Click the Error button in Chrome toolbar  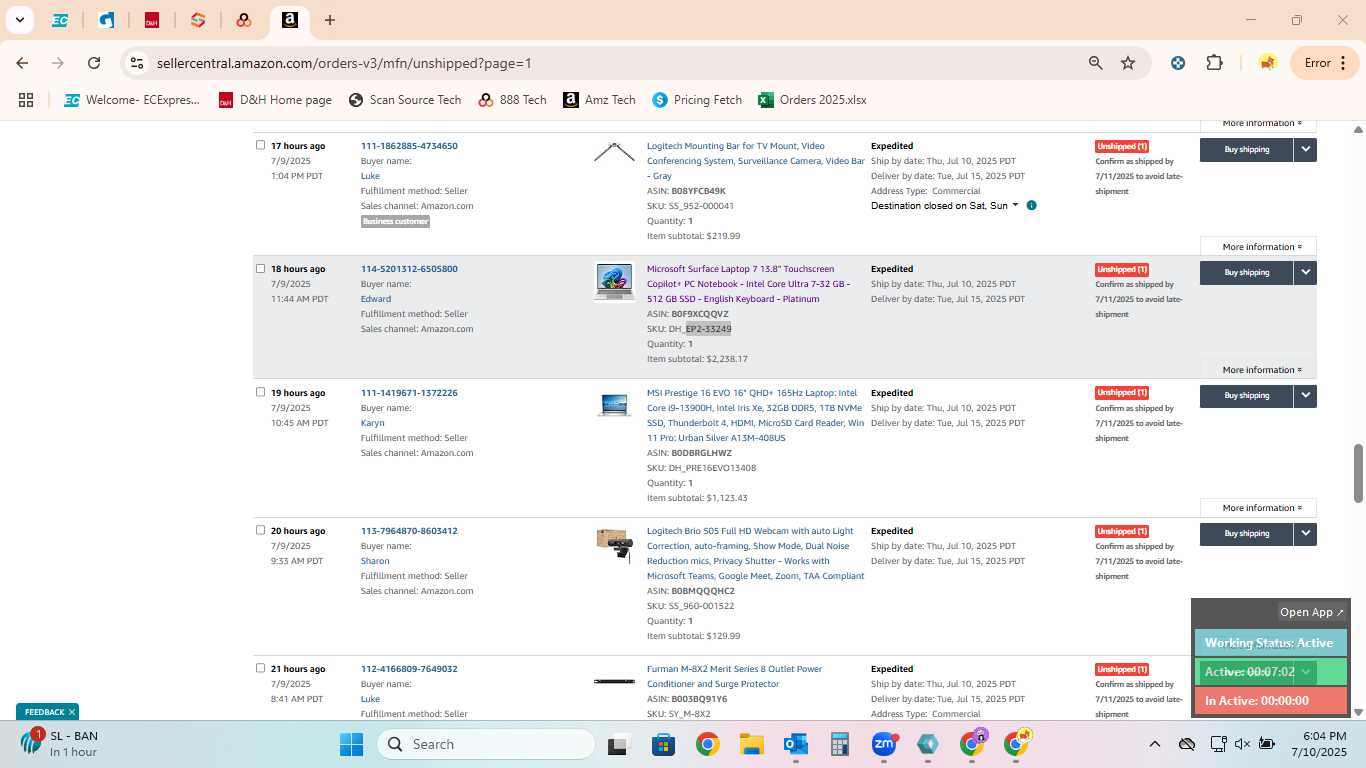point(1326,63)
